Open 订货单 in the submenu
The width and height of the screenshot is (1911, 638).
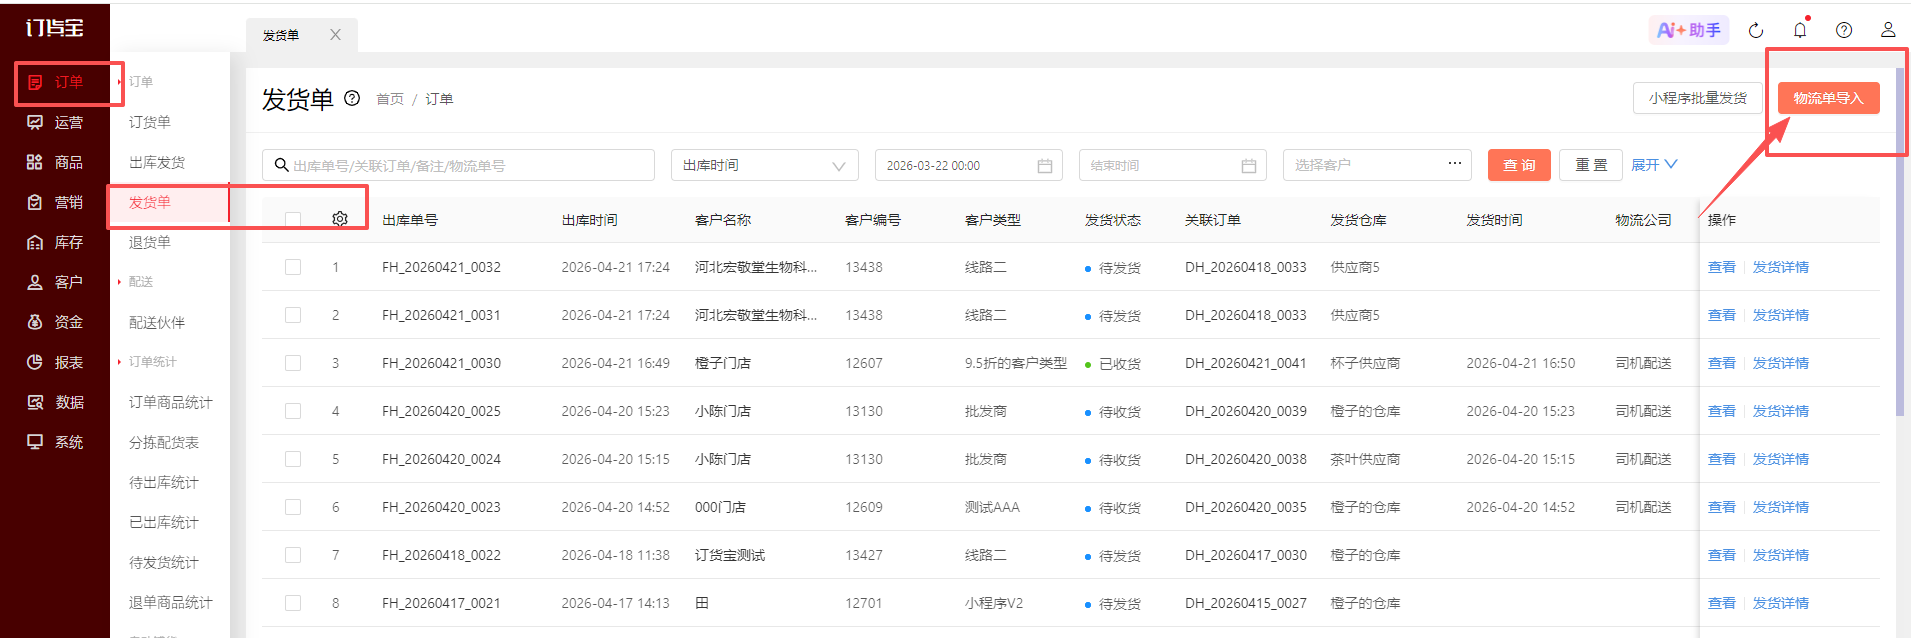click(x=150, y=122)
